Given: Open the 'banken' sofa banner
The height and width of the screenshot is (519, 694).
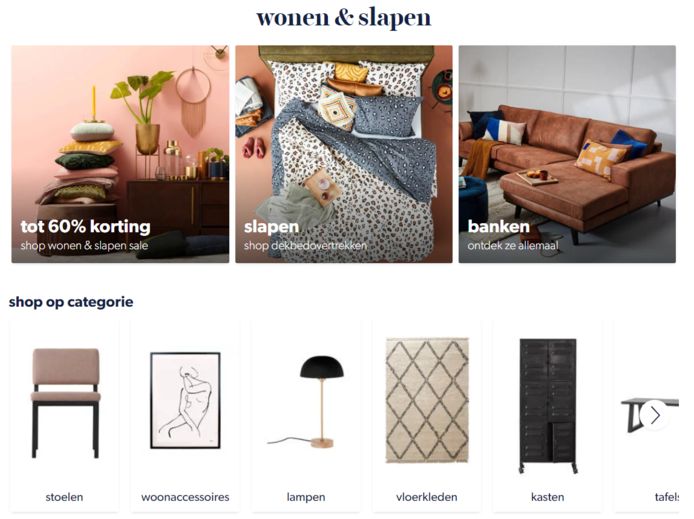Looking at the screenshot, I should [x=567, y=154].
